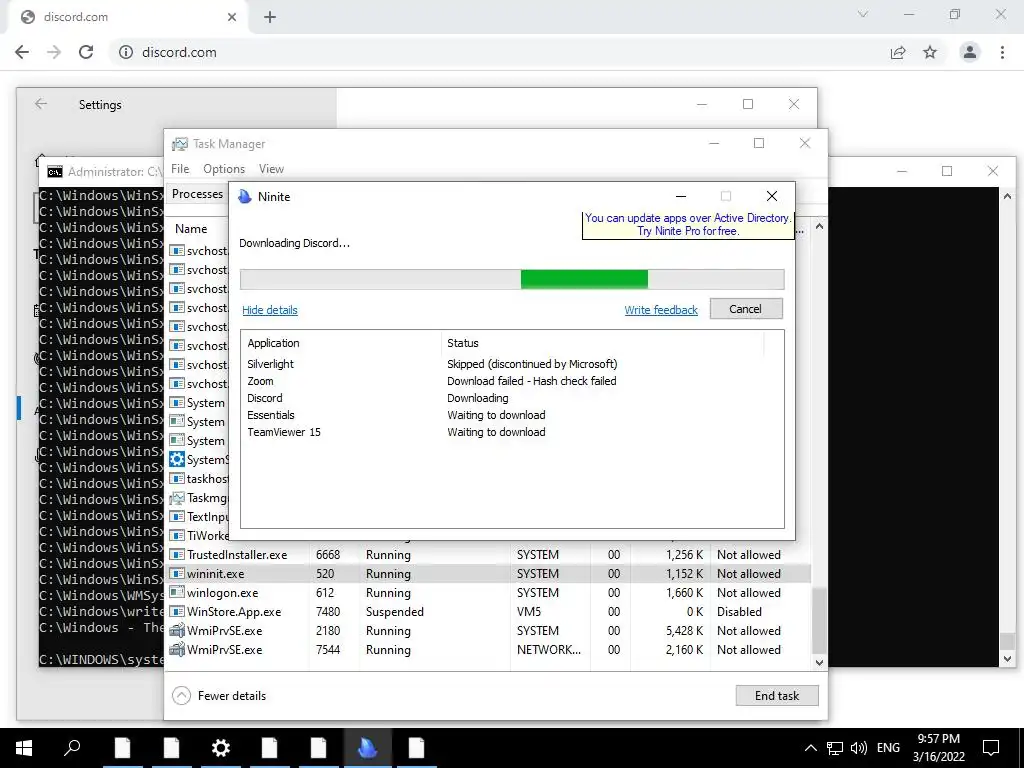Open Task Manager Options menu
Screen dimensions: 1024x768
point(224,168)
